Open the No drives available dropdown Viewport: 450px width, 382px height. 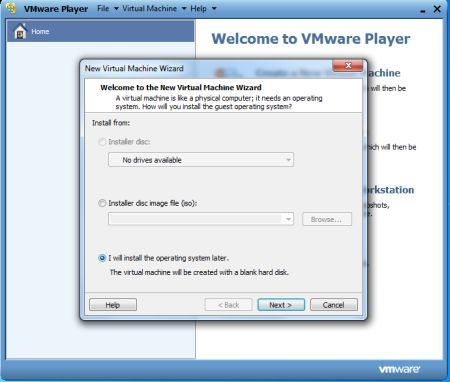click(201, 160)
